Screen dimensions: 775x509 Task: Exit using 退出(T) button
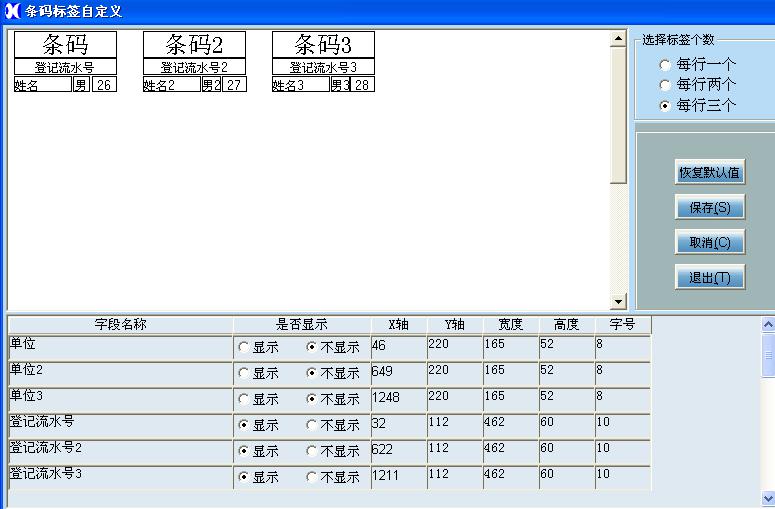pos(709,277)
